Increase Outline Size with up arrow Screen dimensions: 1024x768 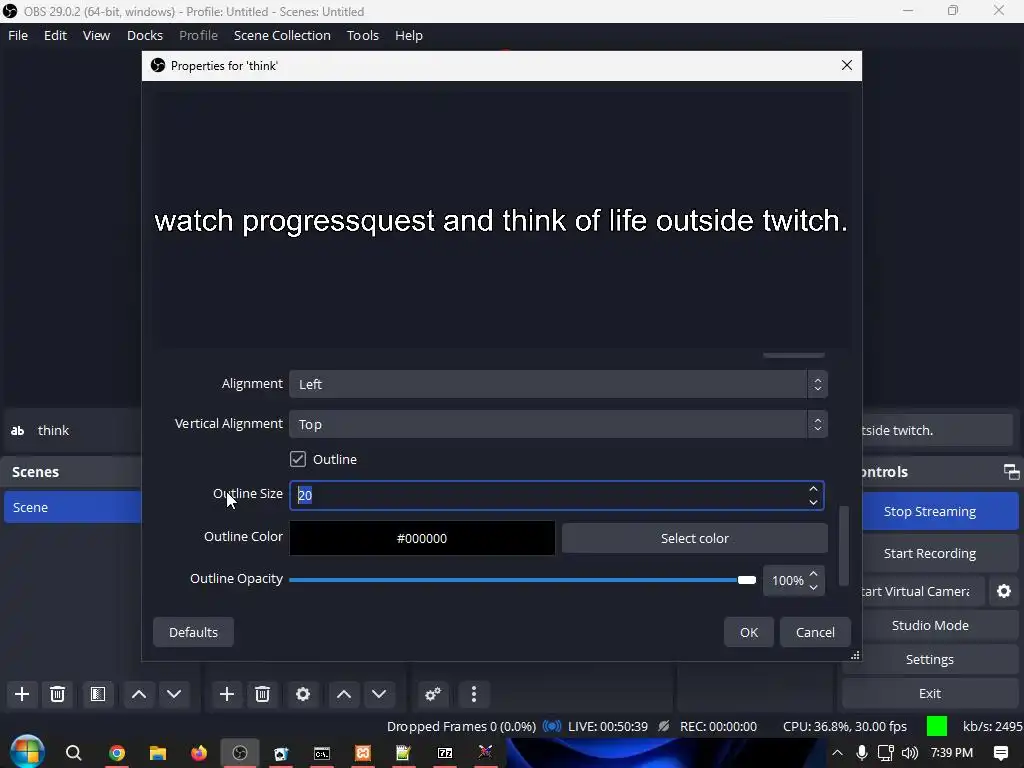point(813,488)
